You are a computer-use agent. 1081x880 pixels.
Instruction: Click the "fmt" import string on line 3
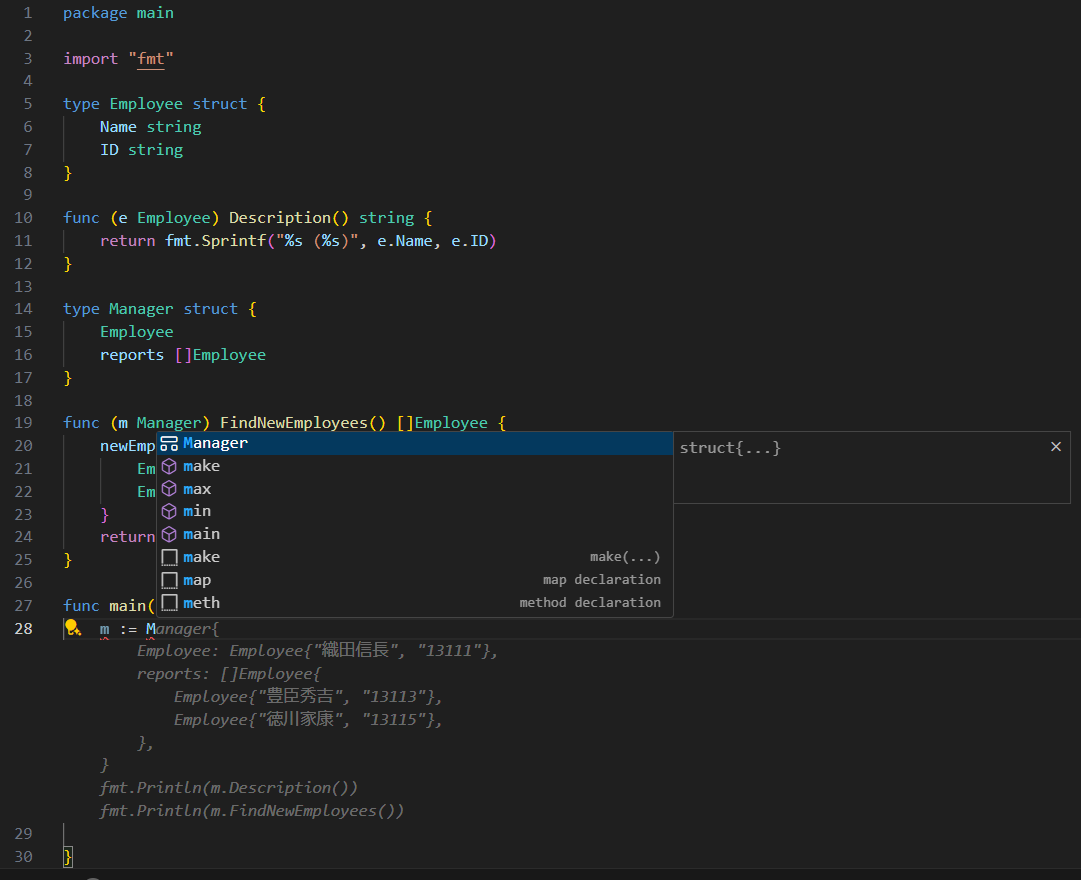click(151, 59)
